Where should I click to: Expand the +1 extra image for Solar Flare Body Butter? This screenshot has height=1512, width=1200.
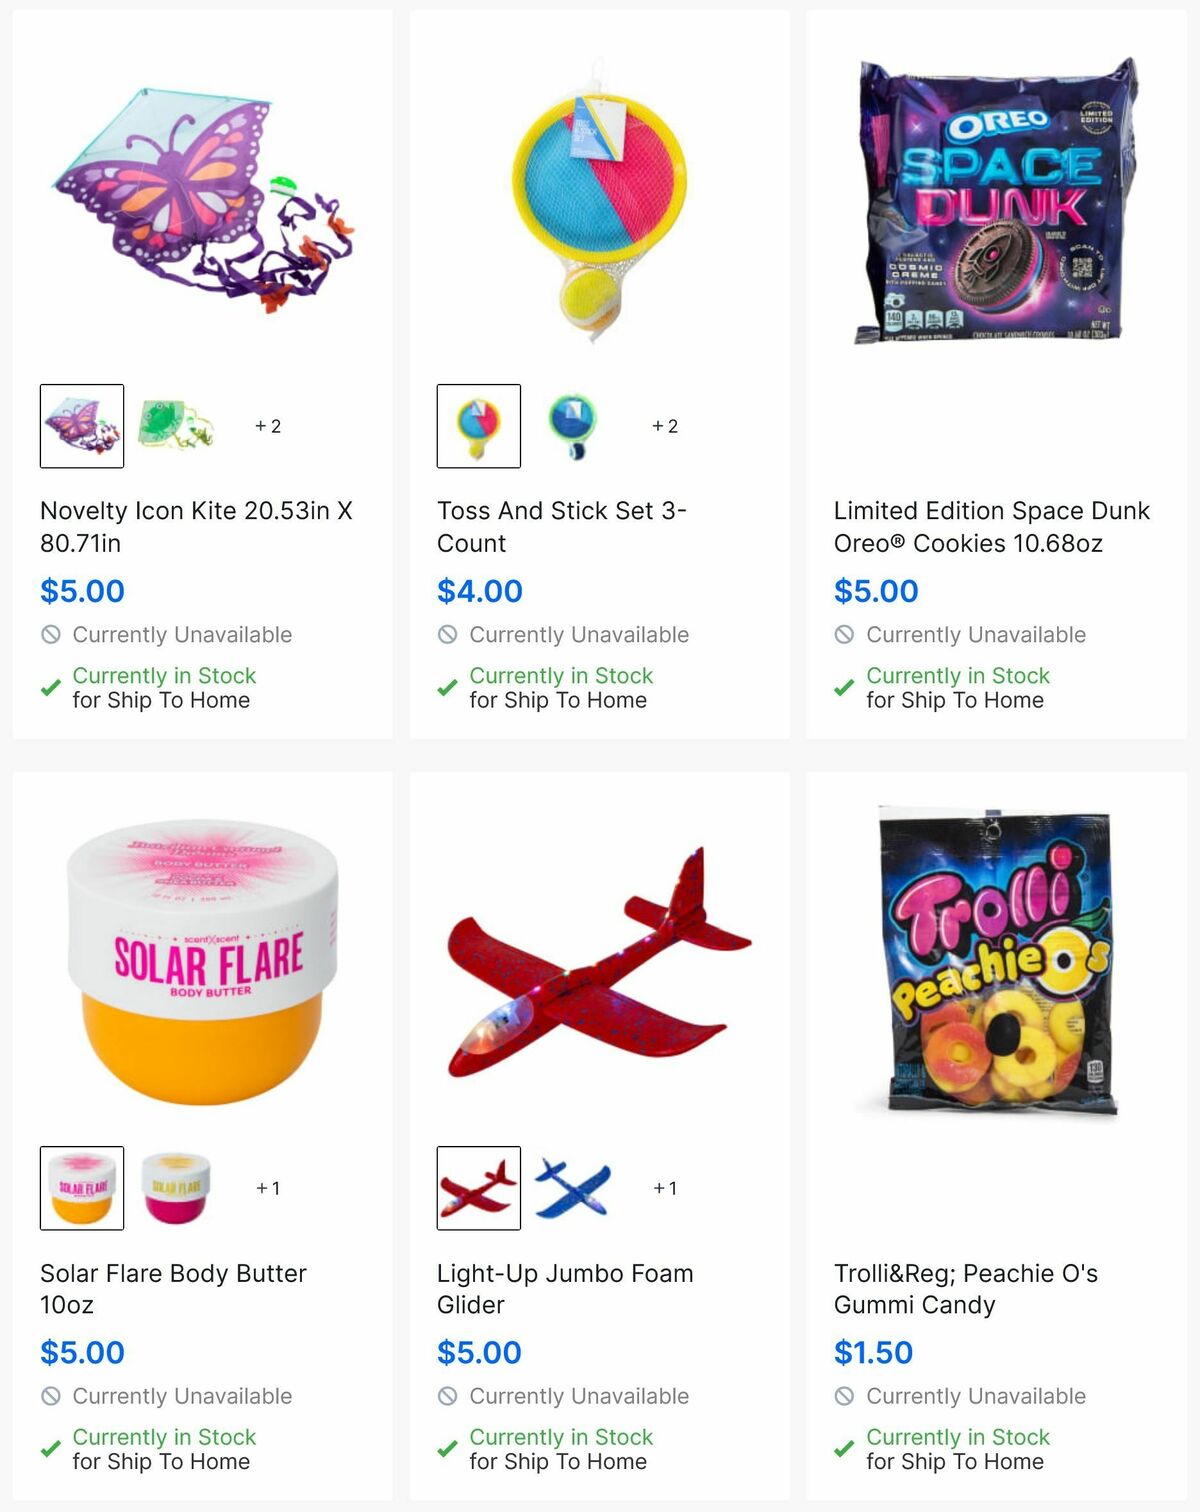tap(266, 1188)
